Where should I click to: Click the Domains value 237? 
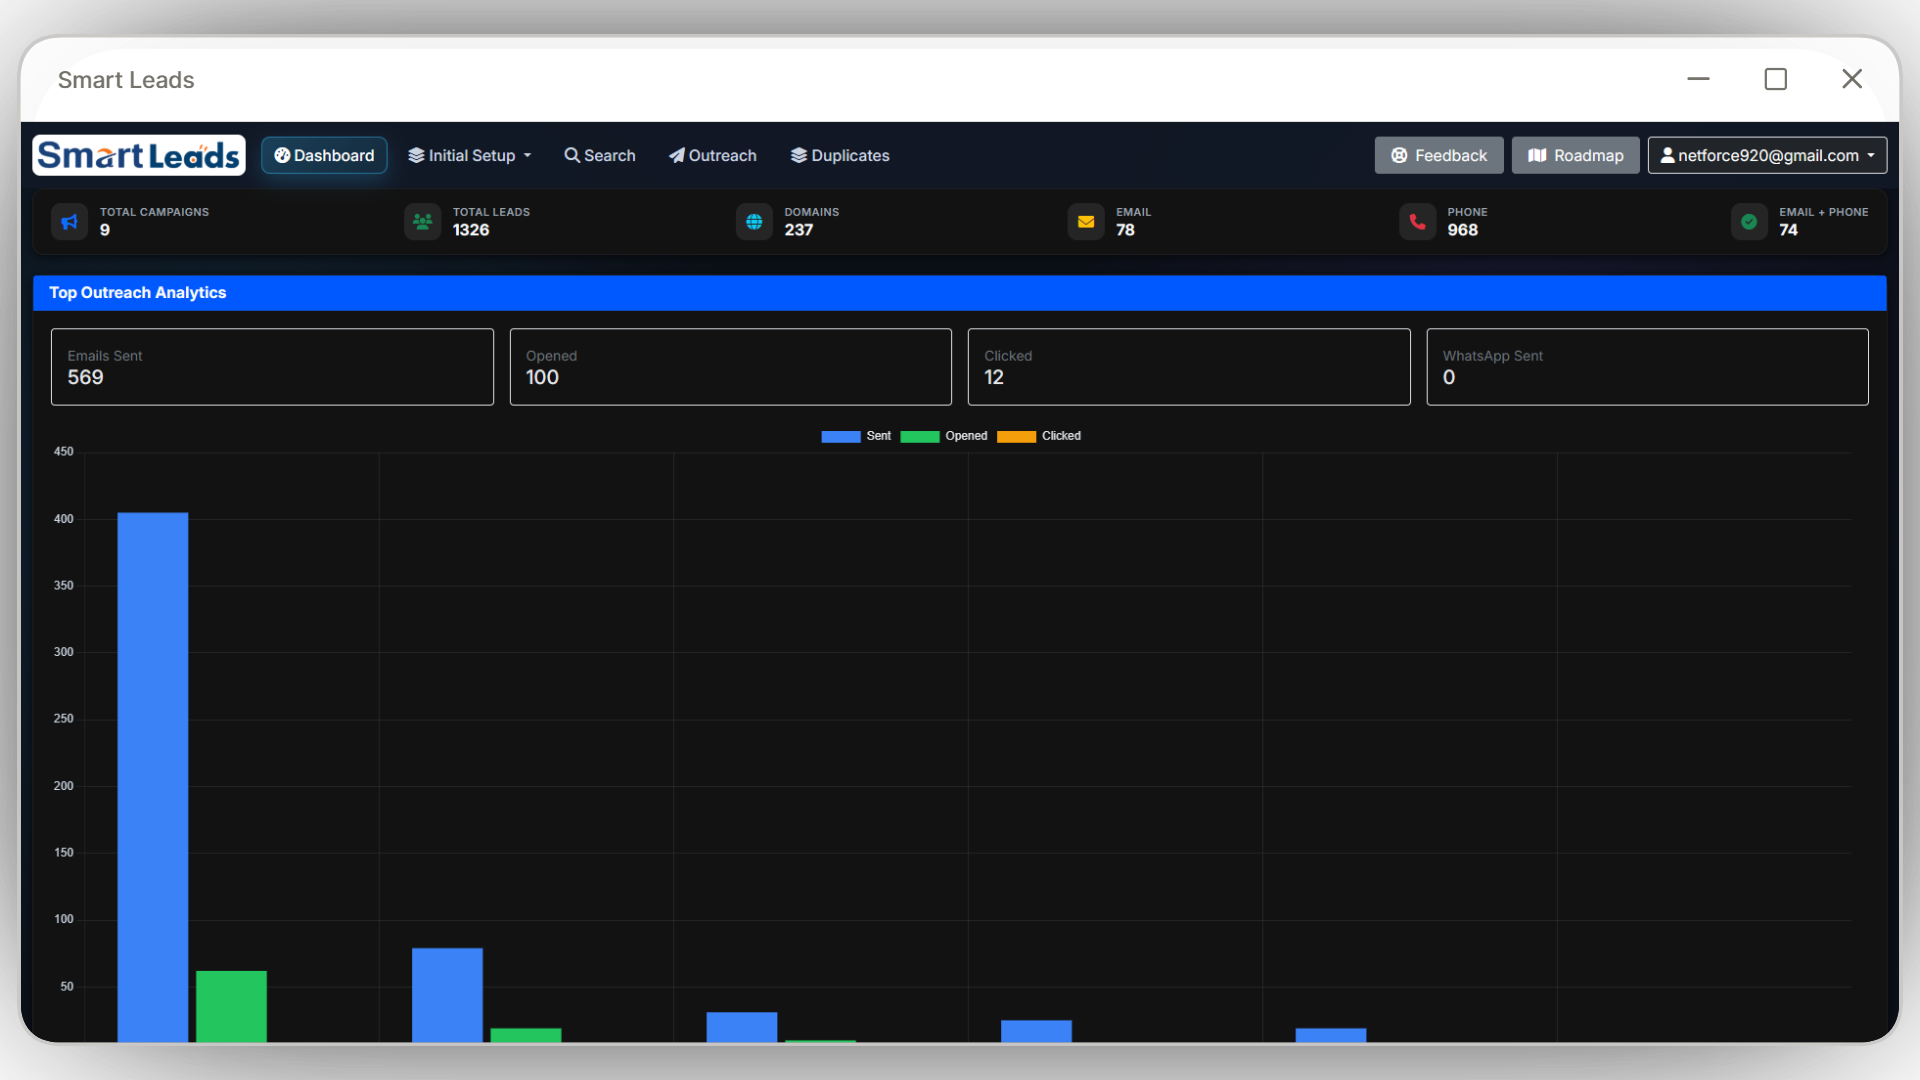point(798,230)
